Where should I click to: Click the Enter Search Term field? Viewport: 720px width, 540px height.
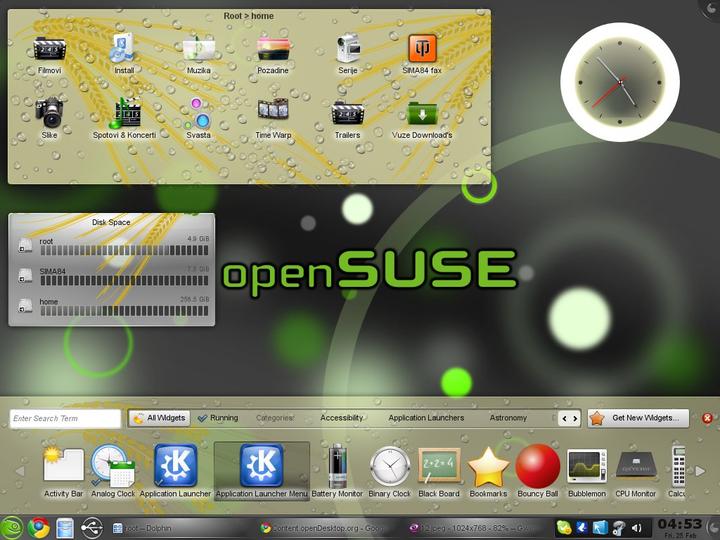tap(65, 418)
